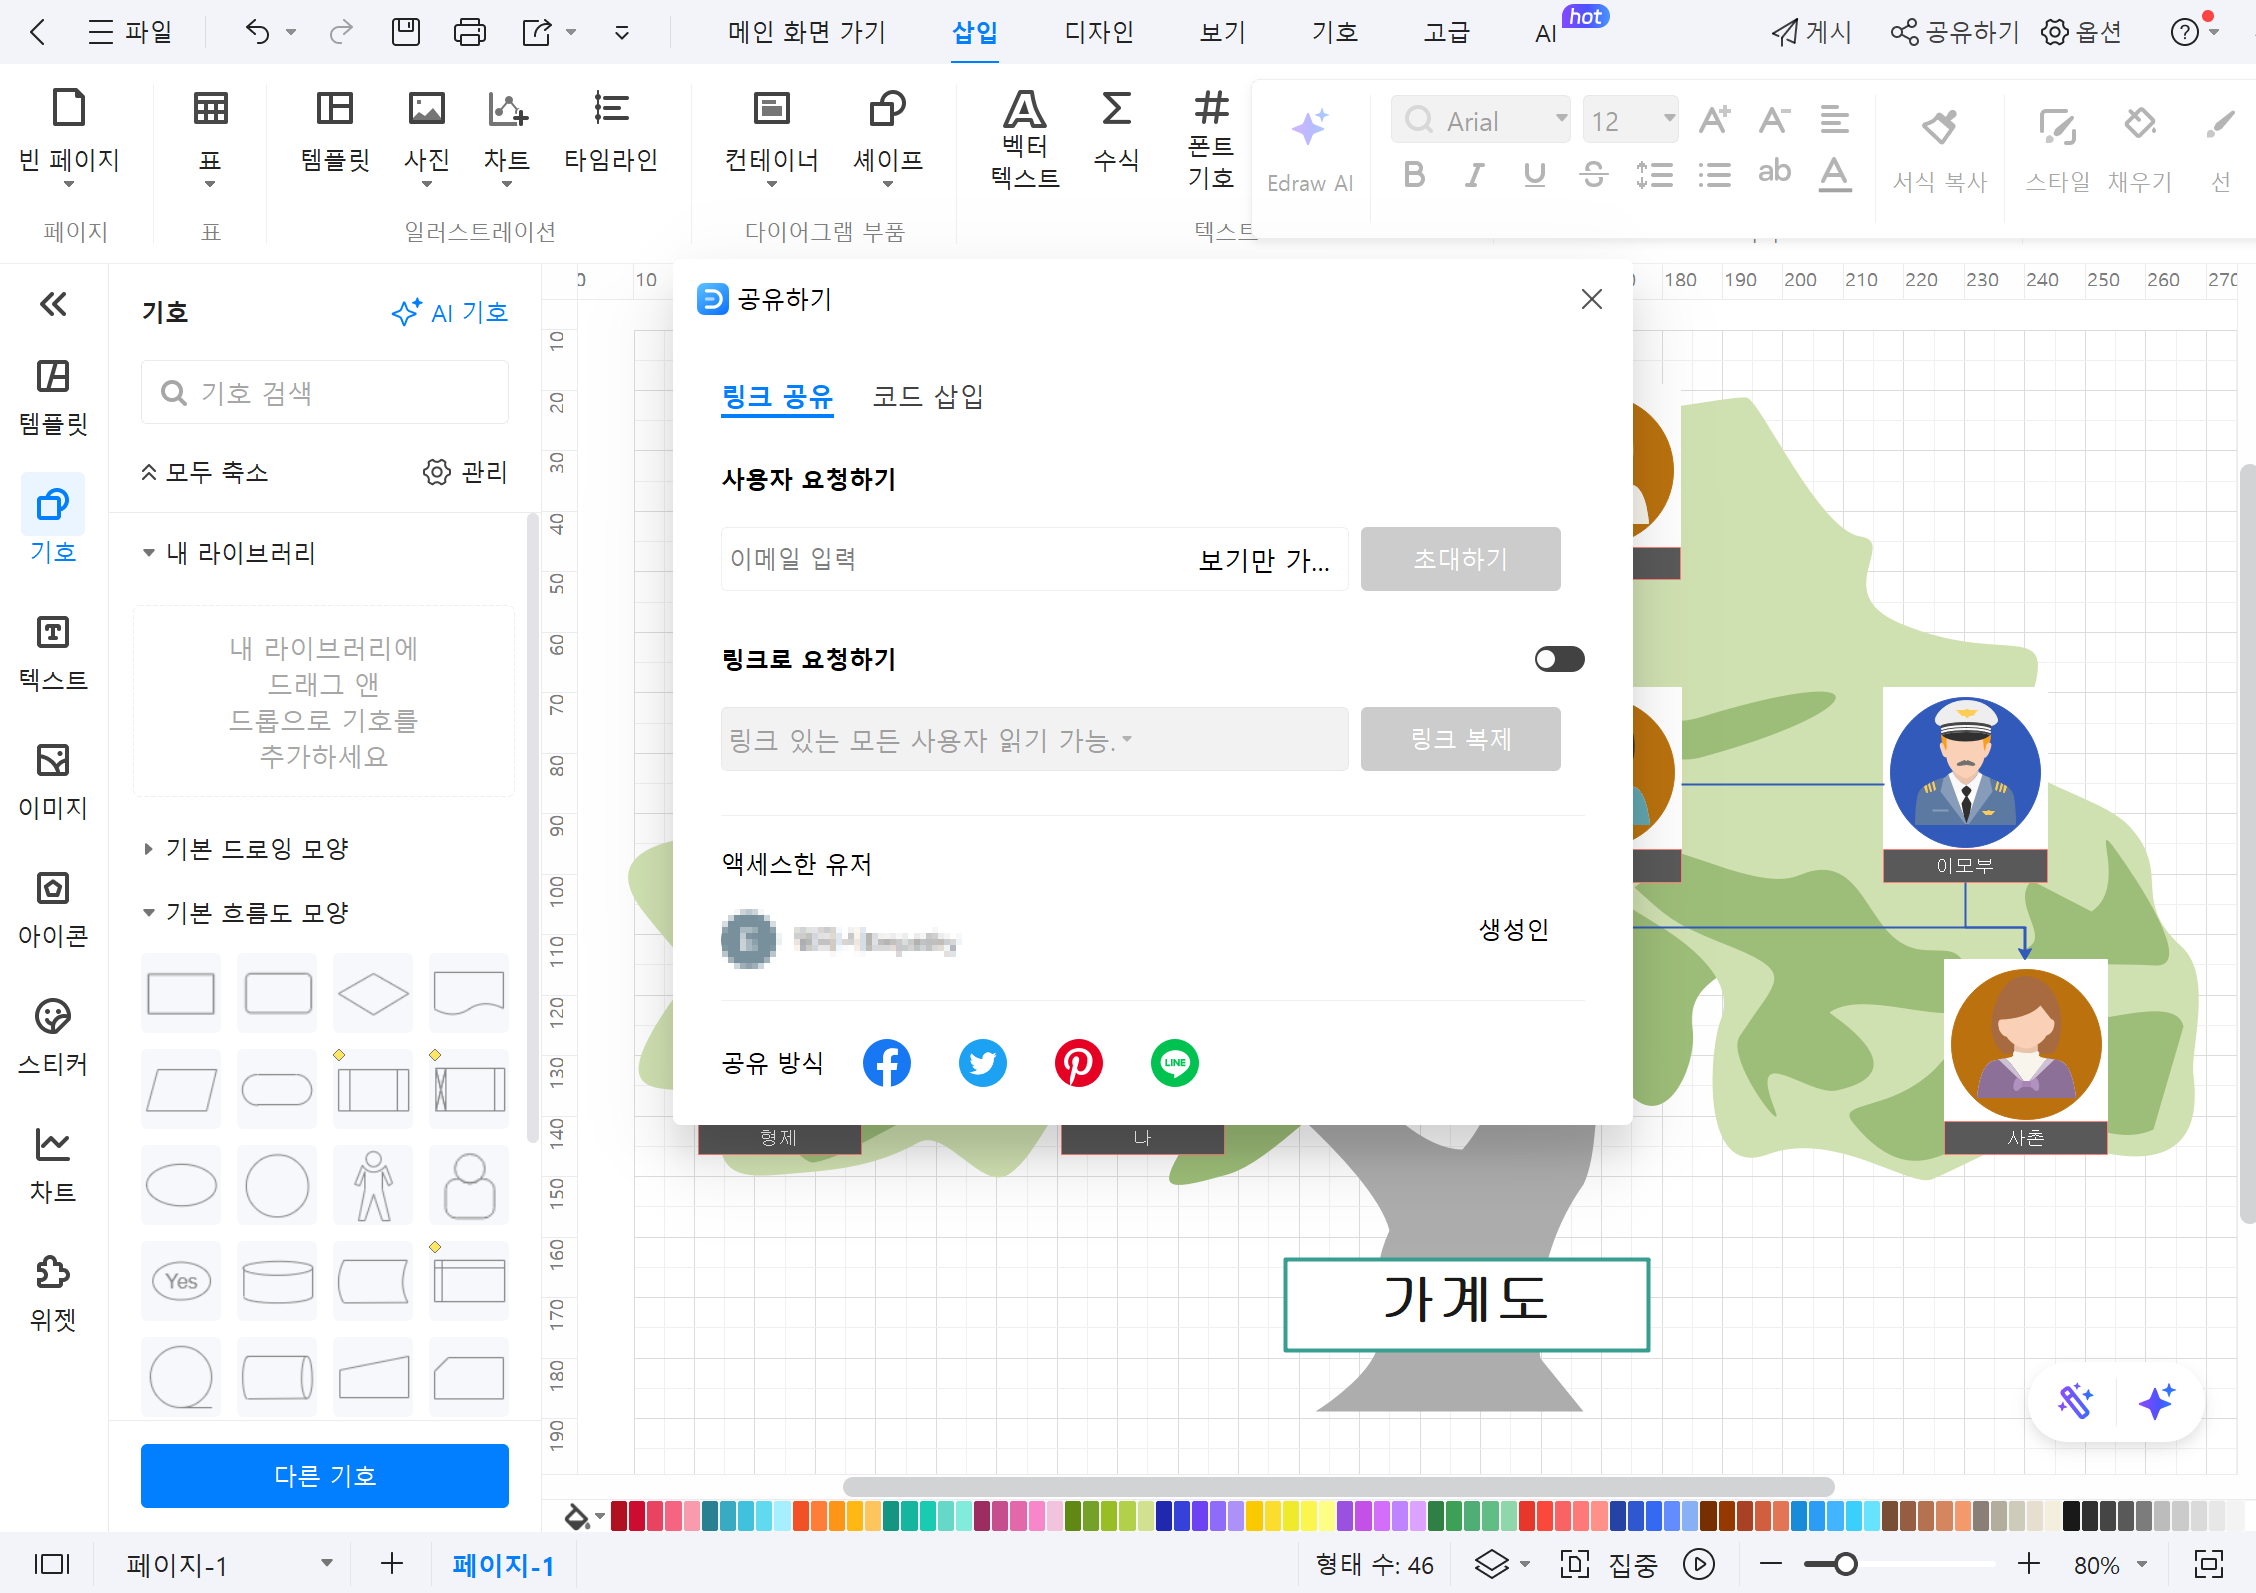Click the 초대하기 invite button
The width and height of the screenshot is (2256, 1593).
[1460, 559]
